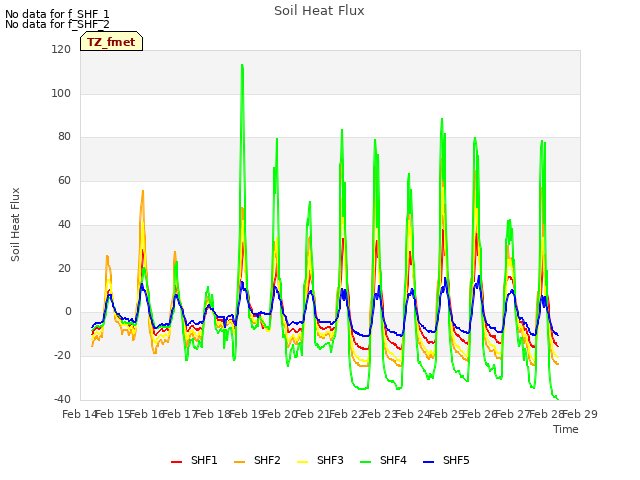Click the yellow SHF3 legend color marker
The image size is (640, 480).
click(302, 462)
